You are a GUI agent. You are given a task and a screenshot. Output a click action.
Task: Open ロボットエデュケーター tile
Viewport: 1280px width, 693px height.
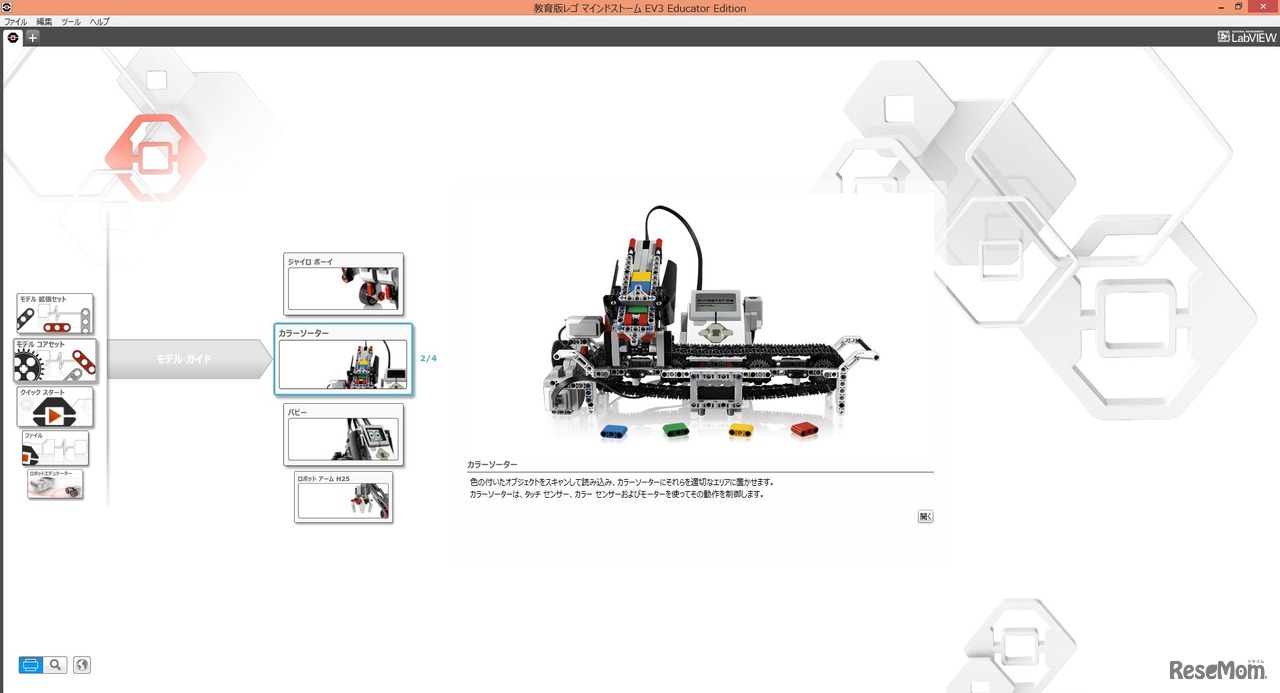point(55,485)
